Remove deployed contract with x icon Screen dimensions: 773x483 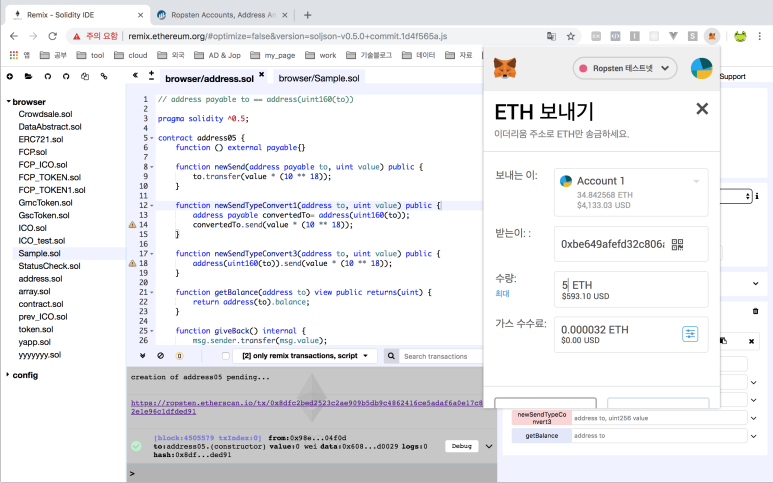pos(751,341)
